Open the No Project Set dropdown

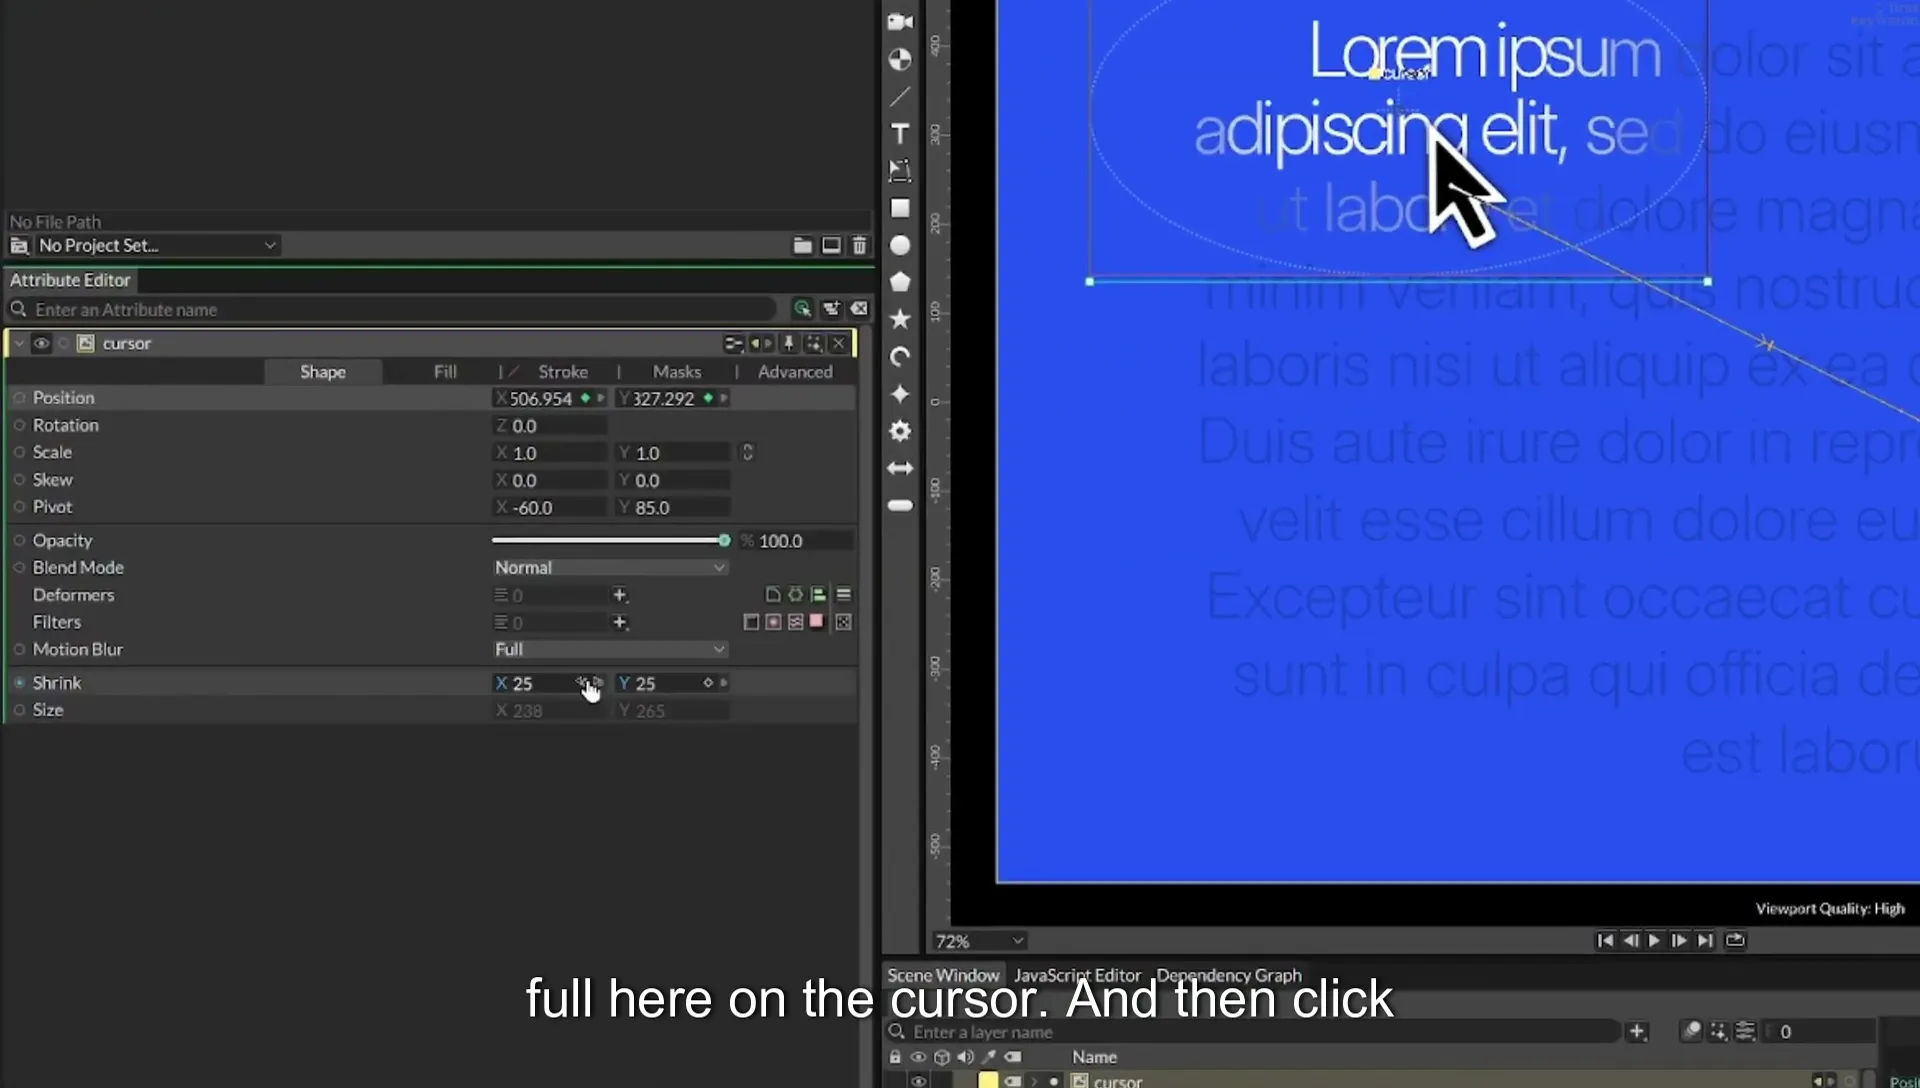tap(156, 245)
